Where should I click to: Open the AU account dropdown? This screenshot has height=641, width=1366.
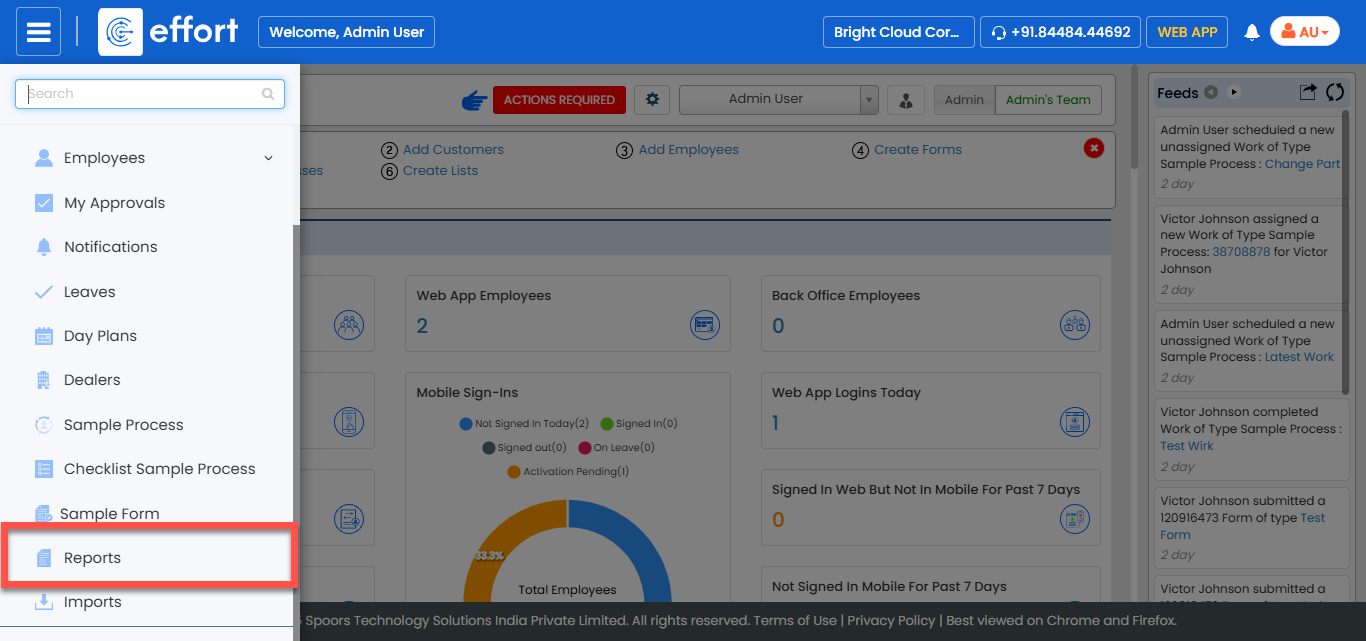[x=1304, y=32]
